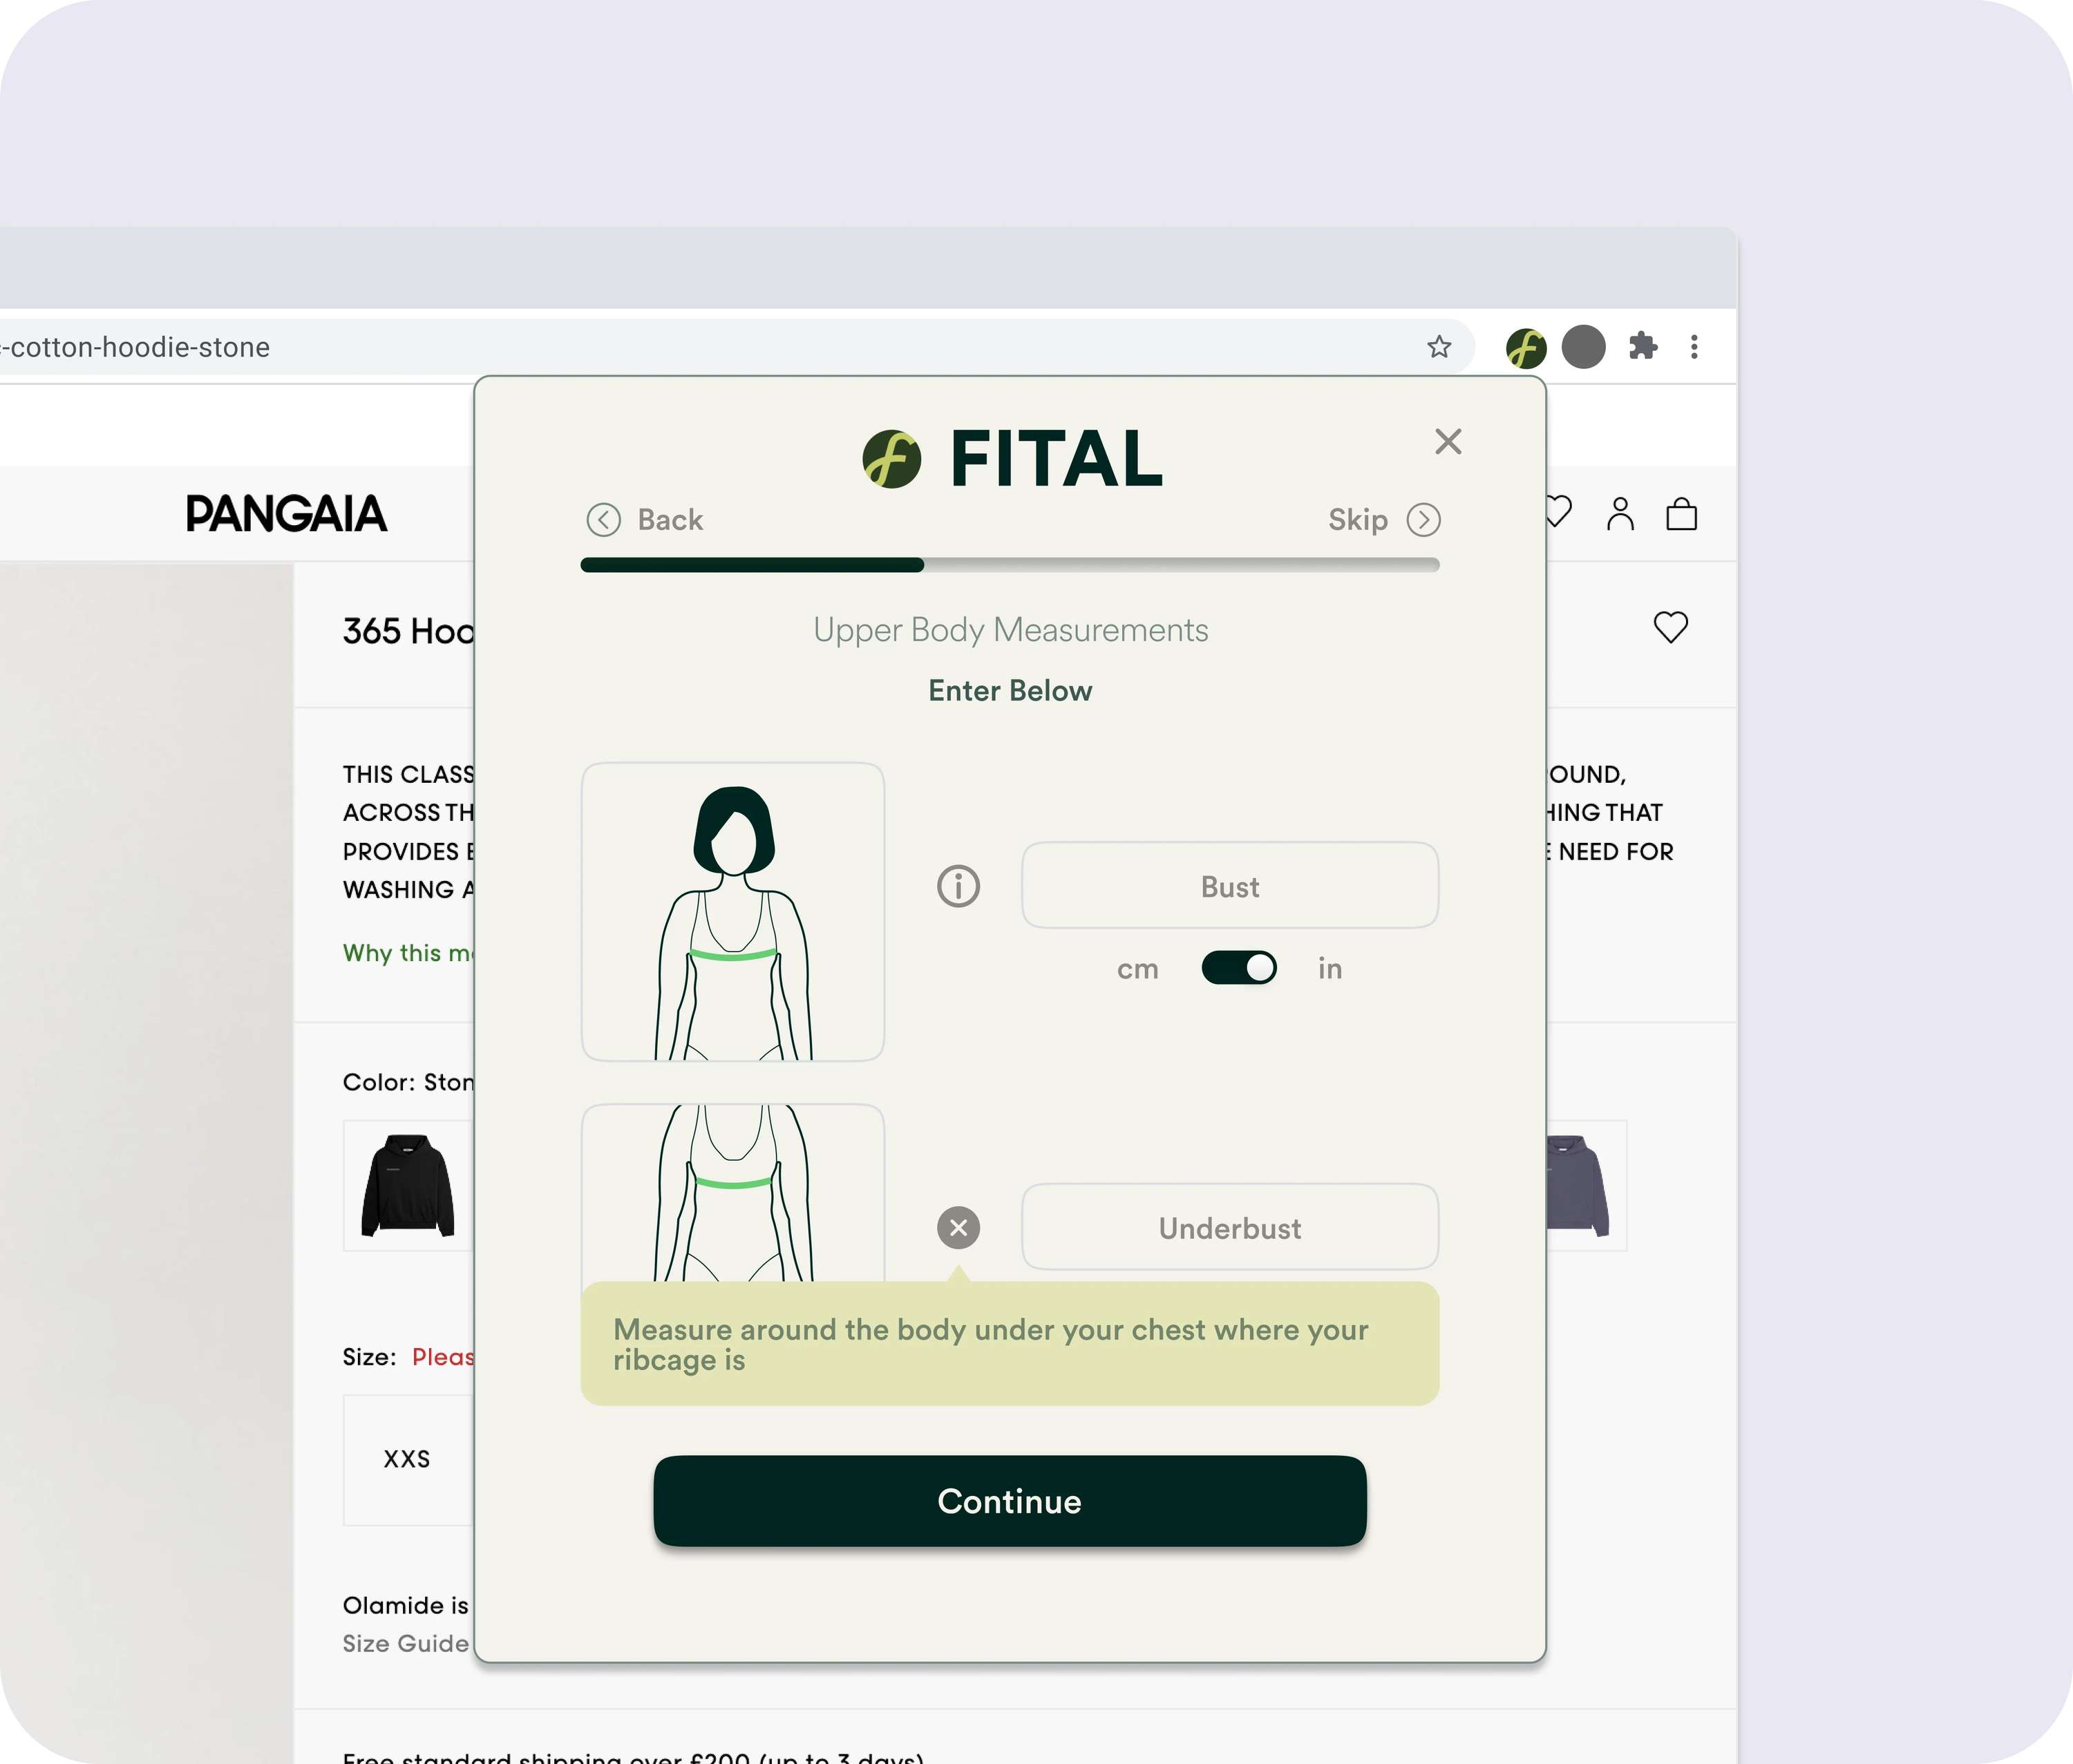This screenshot has width=2073, height=1764.
Task: Click the 'Measure around the body' tooltip text
Action: tap(990, 1344)
